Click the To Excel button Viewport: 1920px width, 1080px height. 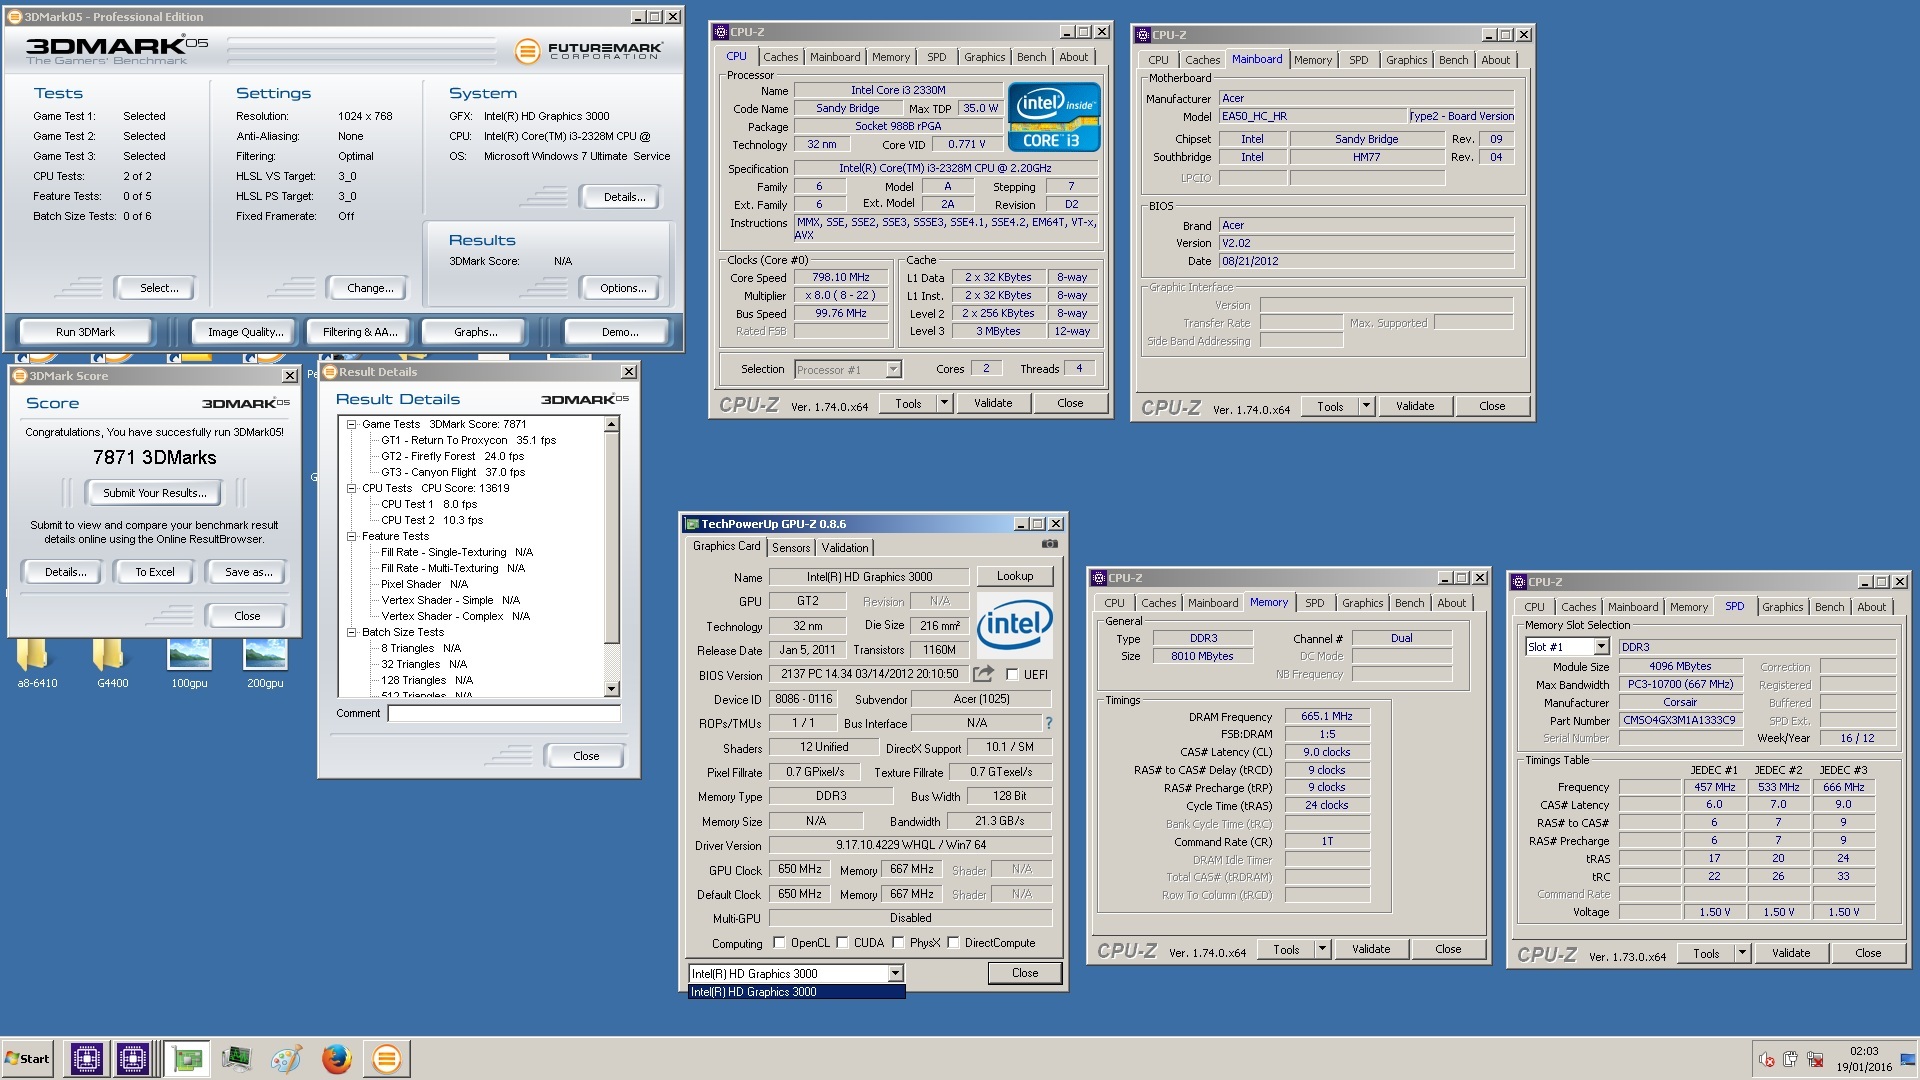click(155, 572)
